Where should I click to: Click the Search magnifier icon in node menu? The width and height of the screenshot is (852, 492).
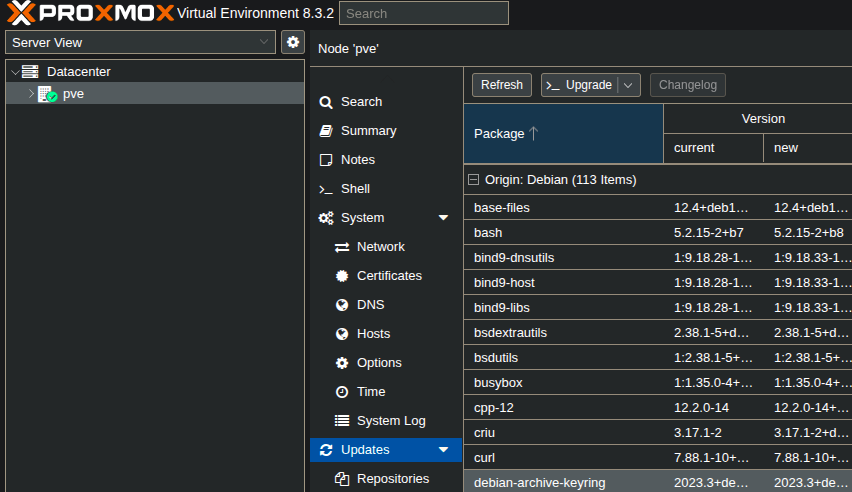click(x=326, y=102)
